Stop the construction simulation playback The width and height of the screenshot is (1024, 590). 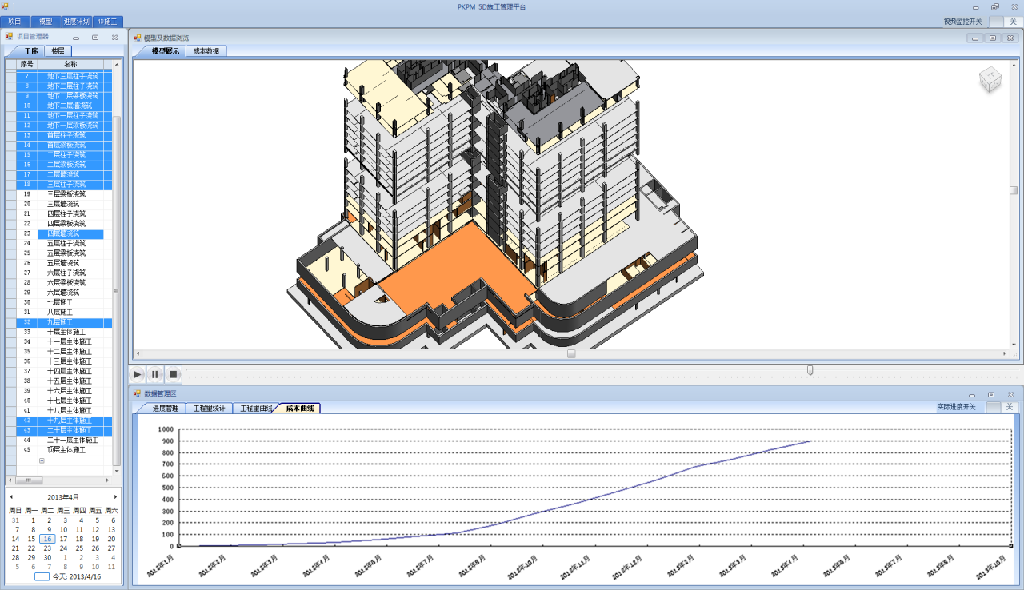(x=173, y=374)
